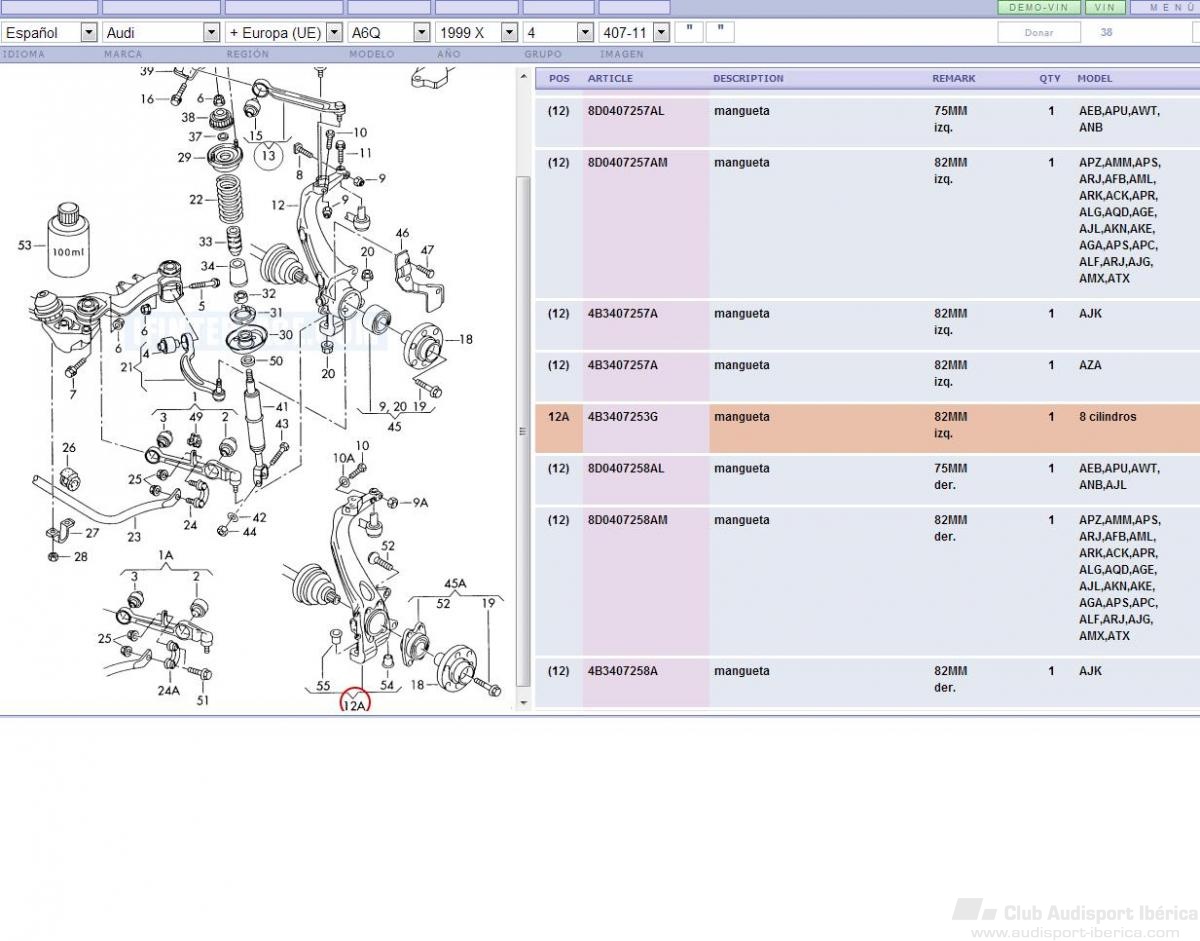Select article 8D0407257AM

pos(627,163)
